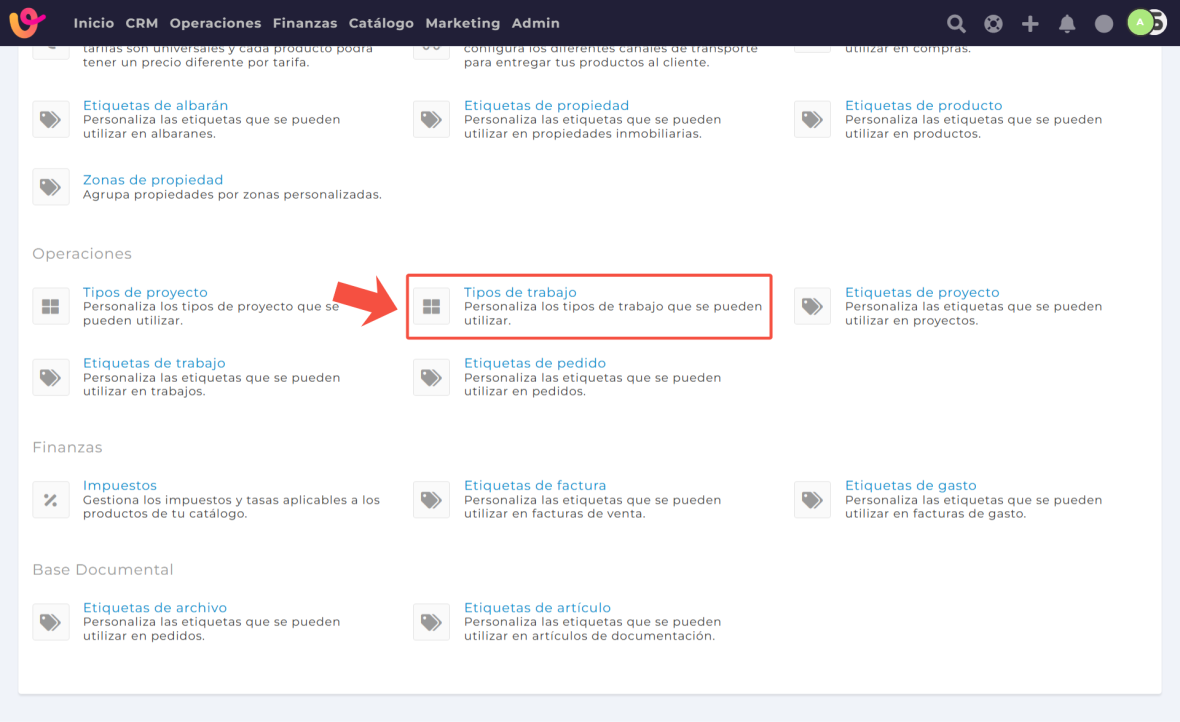Open the Zonas de propiedad link

152,180
